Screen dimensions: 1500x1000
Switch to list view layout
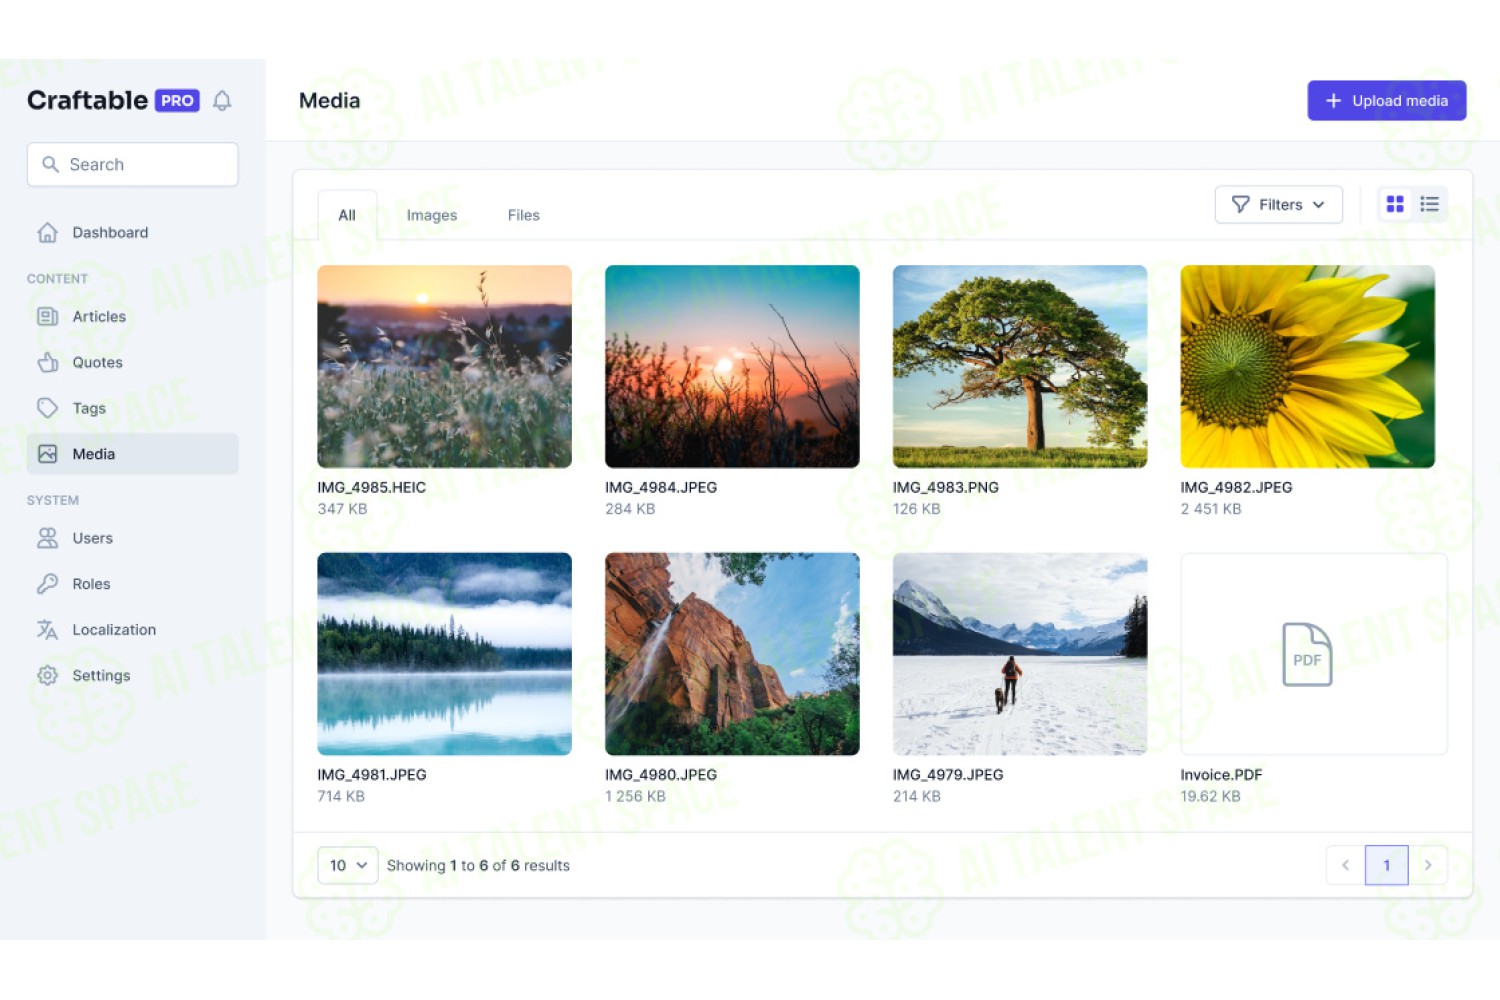1430,204
